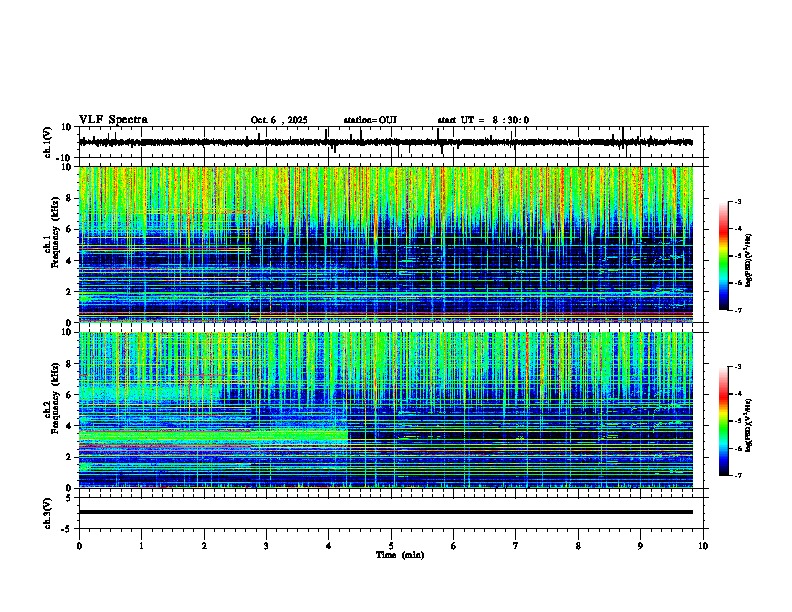The height and width of the screenshot is (612, 792).
Task: Click the "Time (min)" axis label
Action: (x=400, y=555)
